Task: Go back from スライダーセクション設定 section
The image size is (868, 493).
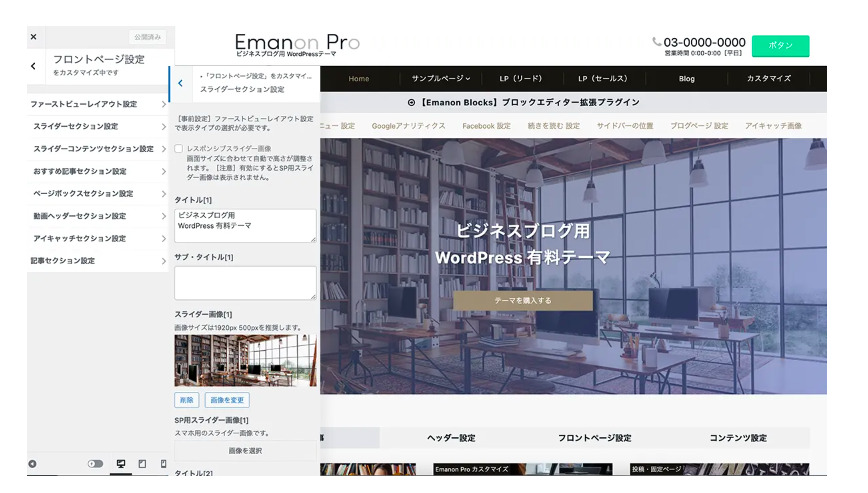Action: 180,83
